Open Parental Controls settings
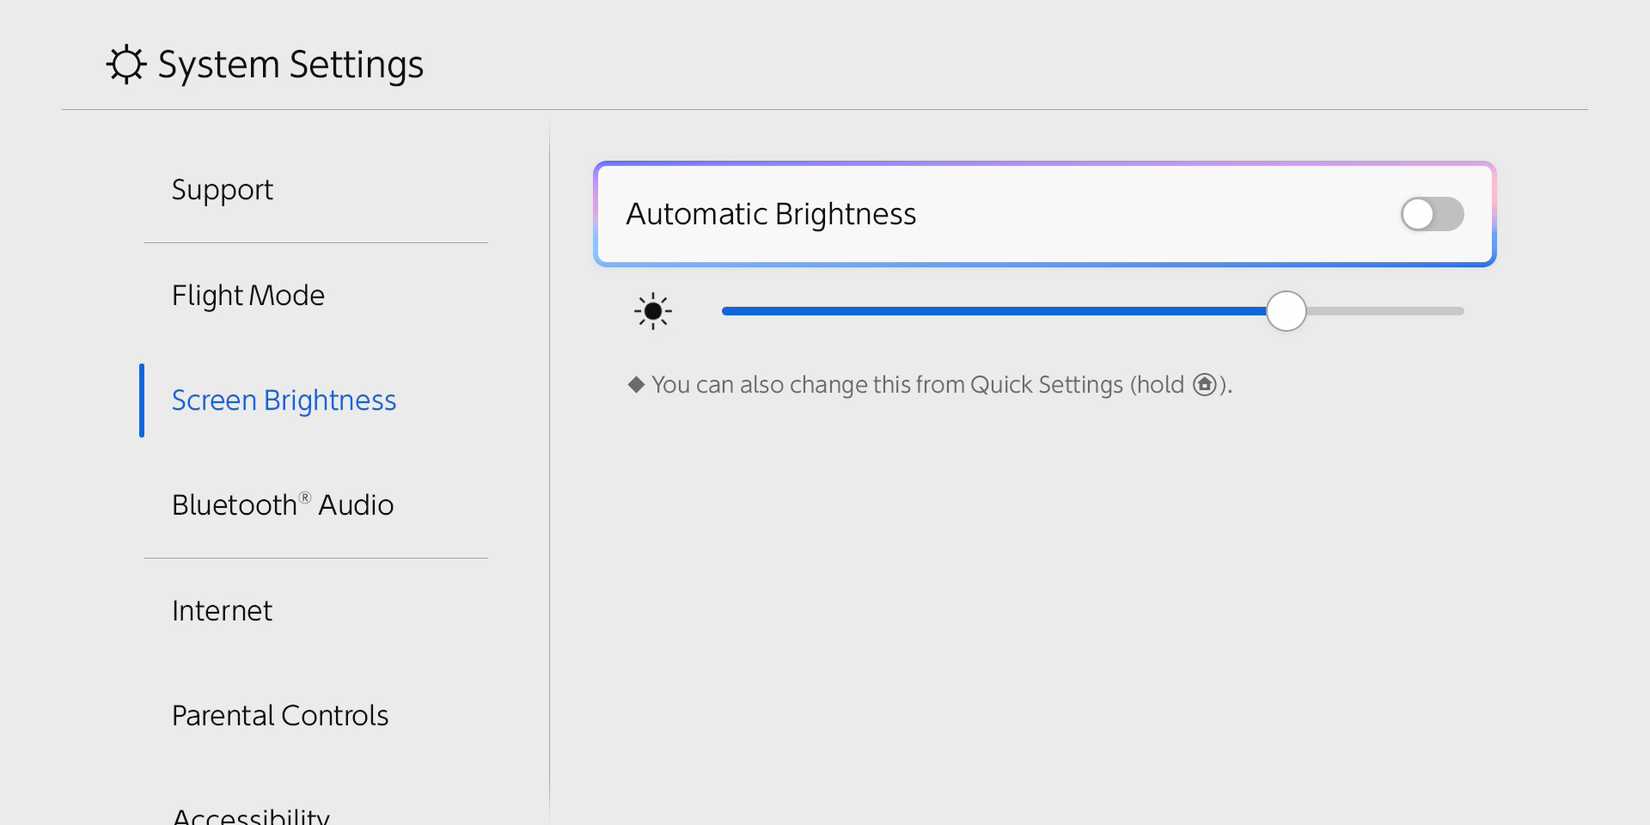1650x825 pixels. [x=280, y=715]
